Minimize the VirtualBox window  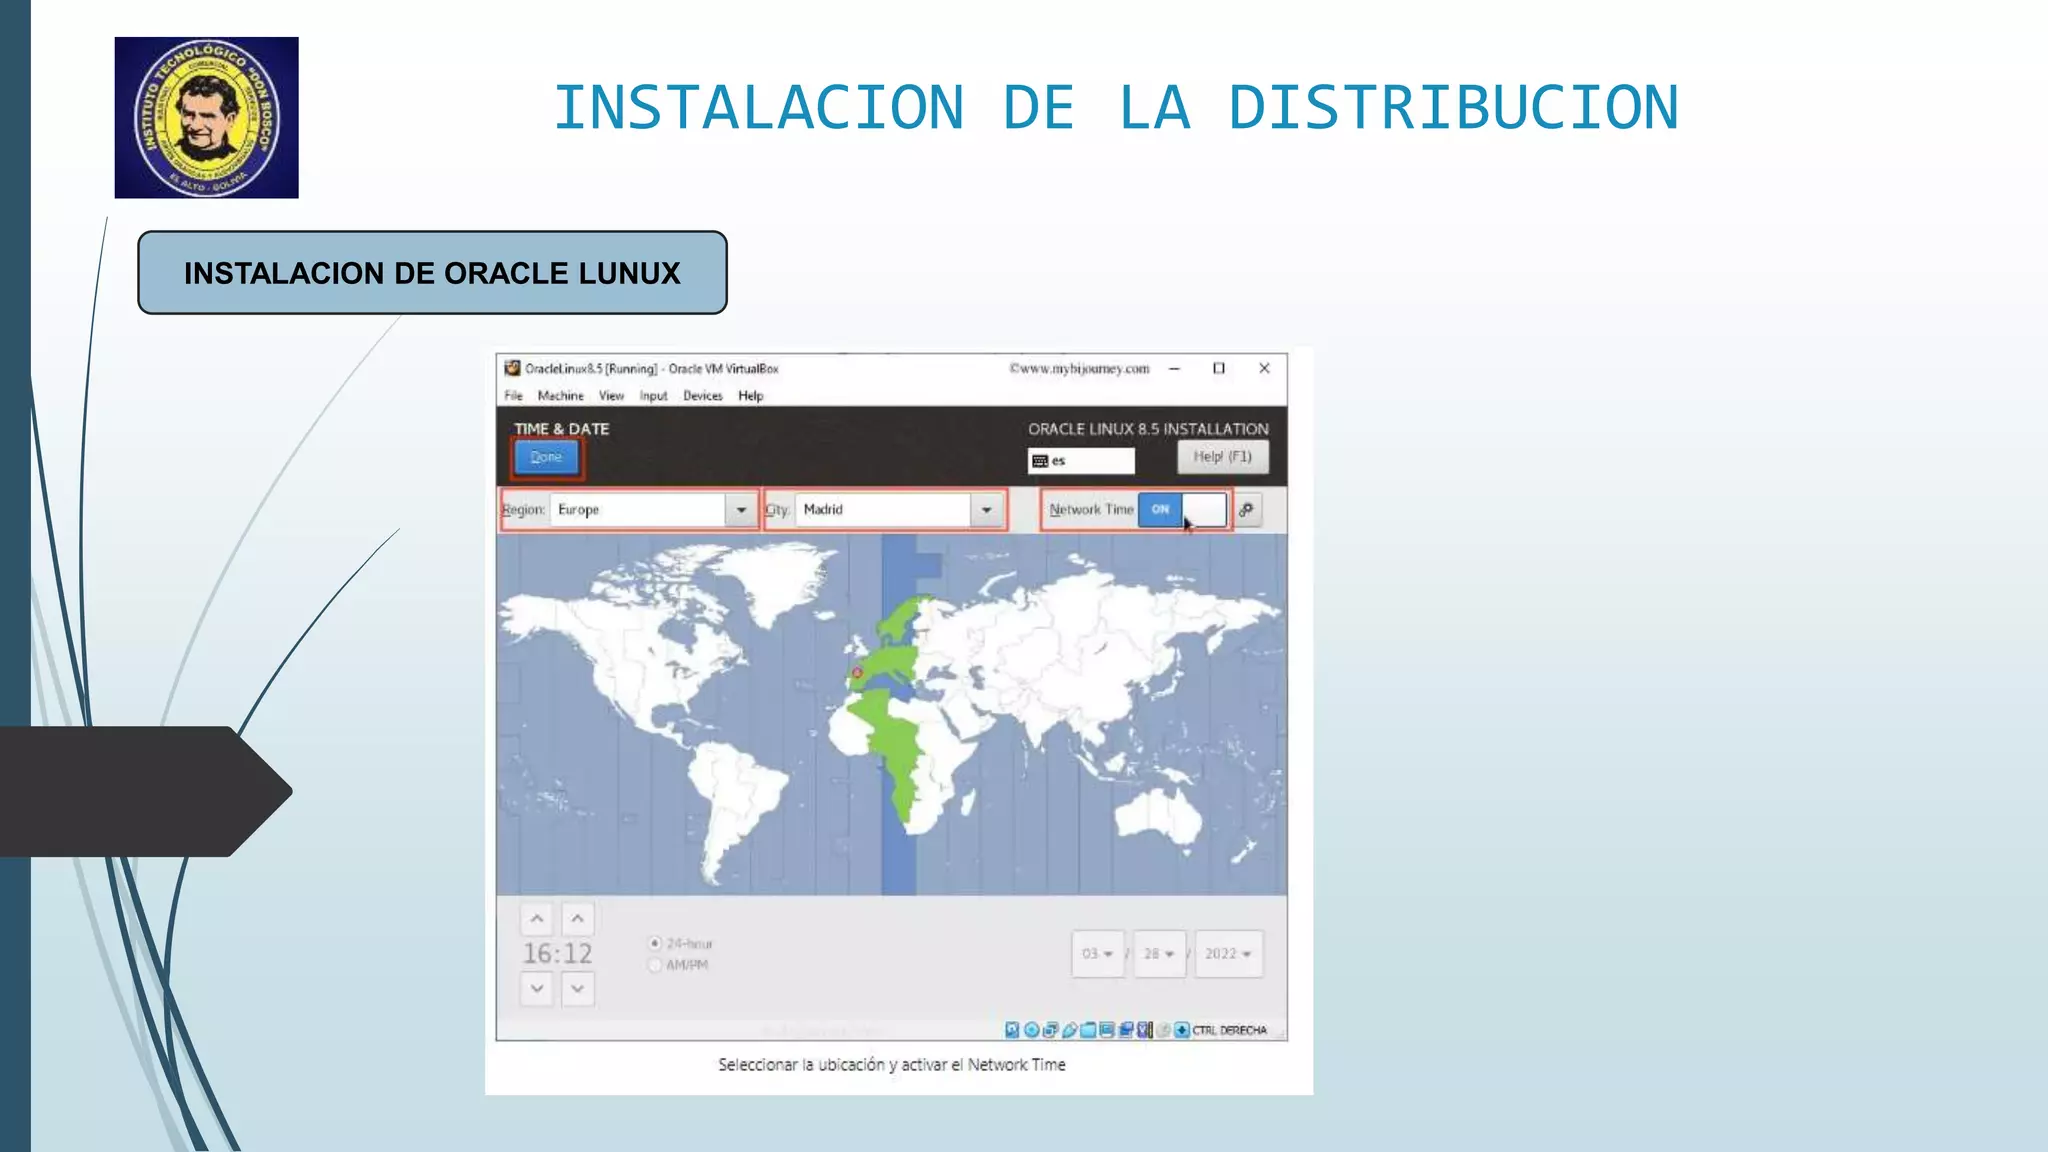pyautogui.click(x=1174, y=368)
